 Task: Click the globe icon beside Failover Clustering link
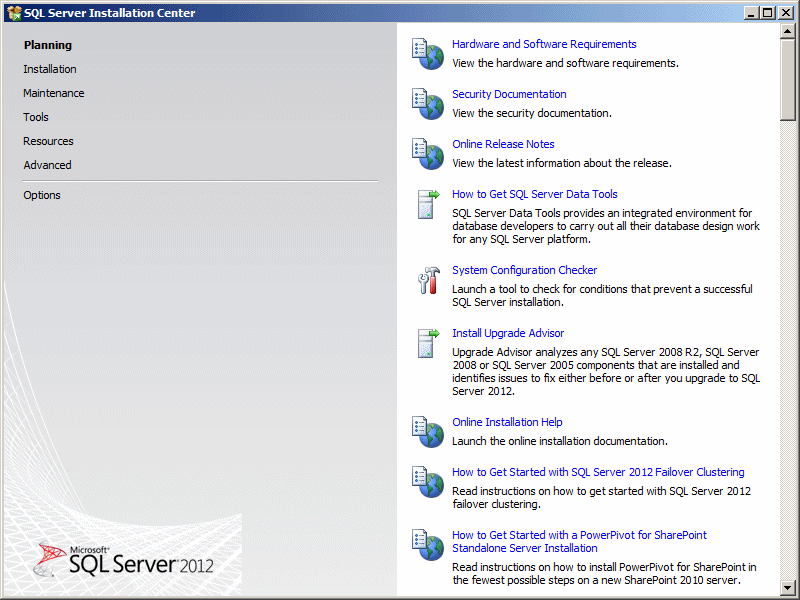coord(428,482)
